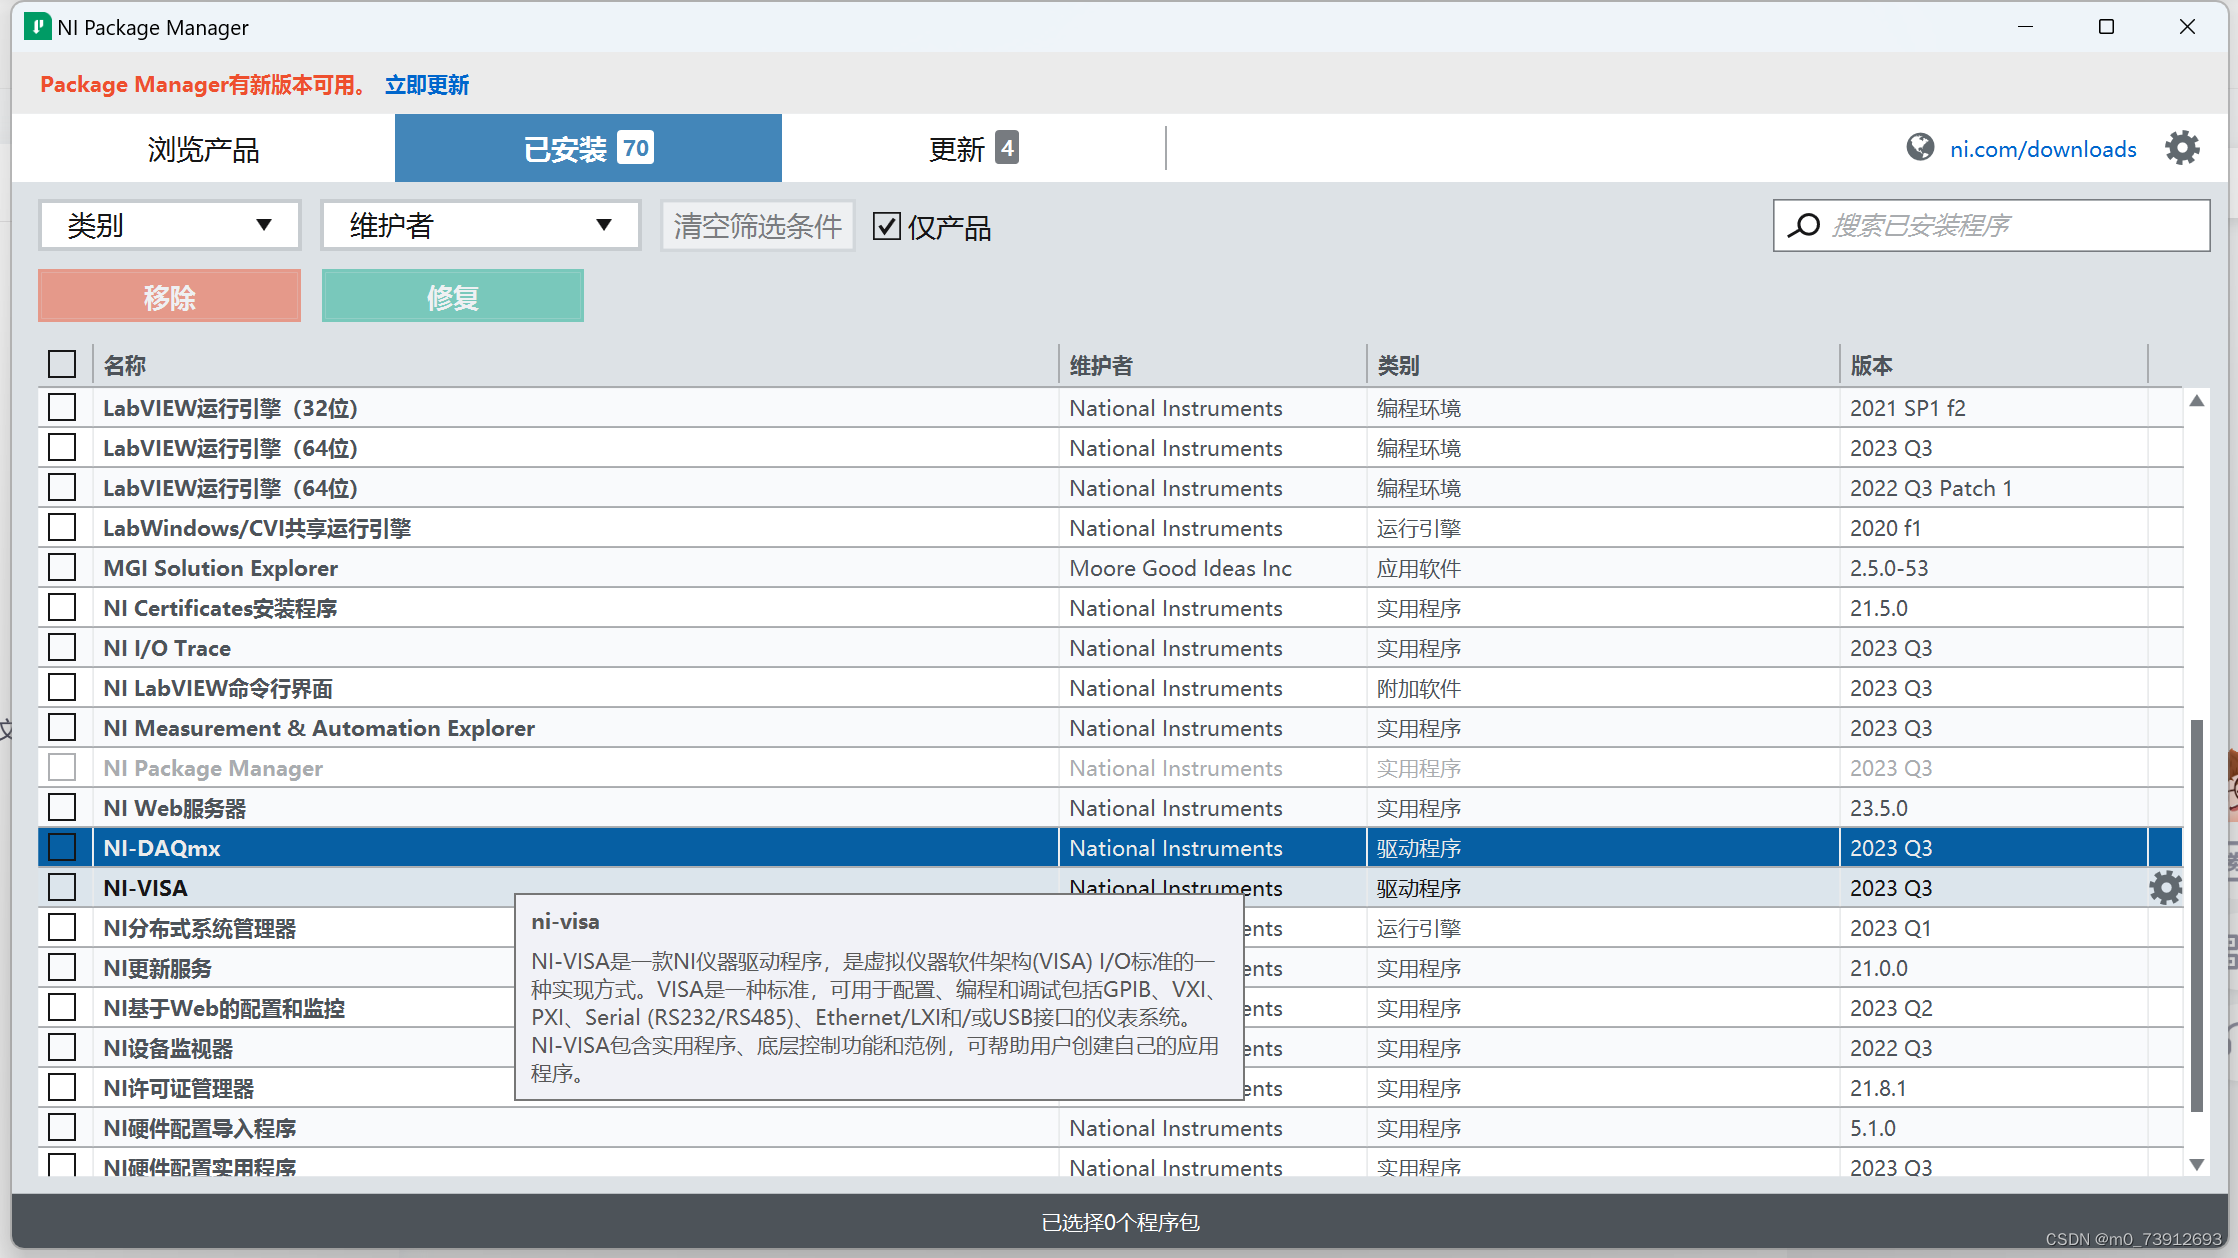The width and height of the screenshot is (2238, 1258).
Task: Tick the select-all checkbox in header
Action: (62, 364)
